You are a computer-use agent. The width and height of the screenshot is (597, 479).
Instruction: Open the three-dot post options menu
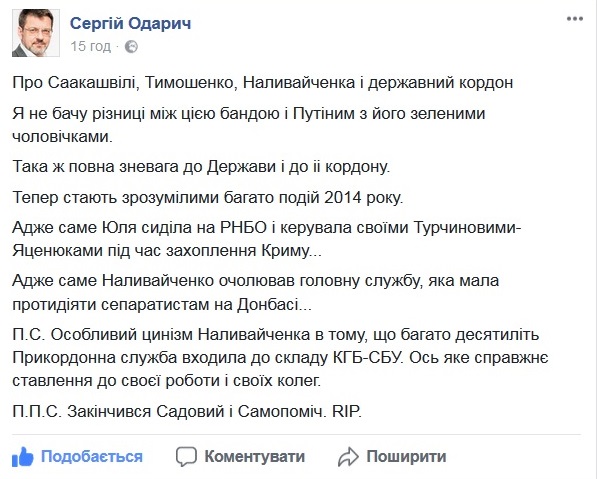[575, 19]
